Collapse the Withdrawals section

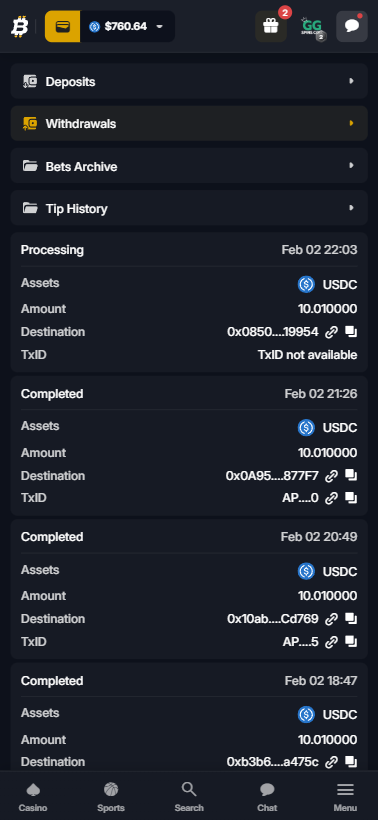click(x=189, y=123)
